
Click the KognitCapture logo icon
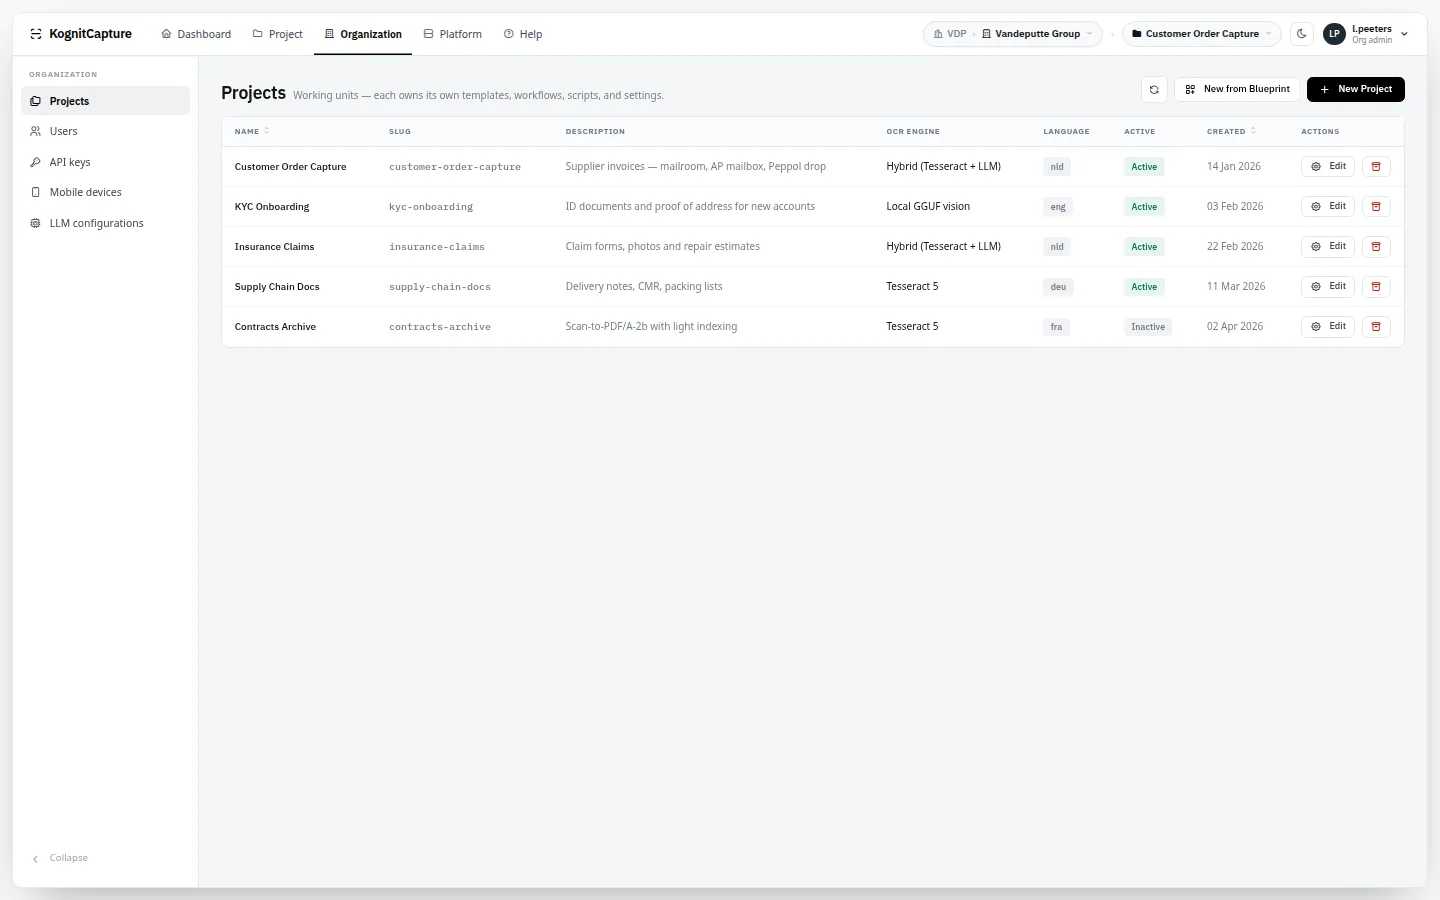[36, 34]
